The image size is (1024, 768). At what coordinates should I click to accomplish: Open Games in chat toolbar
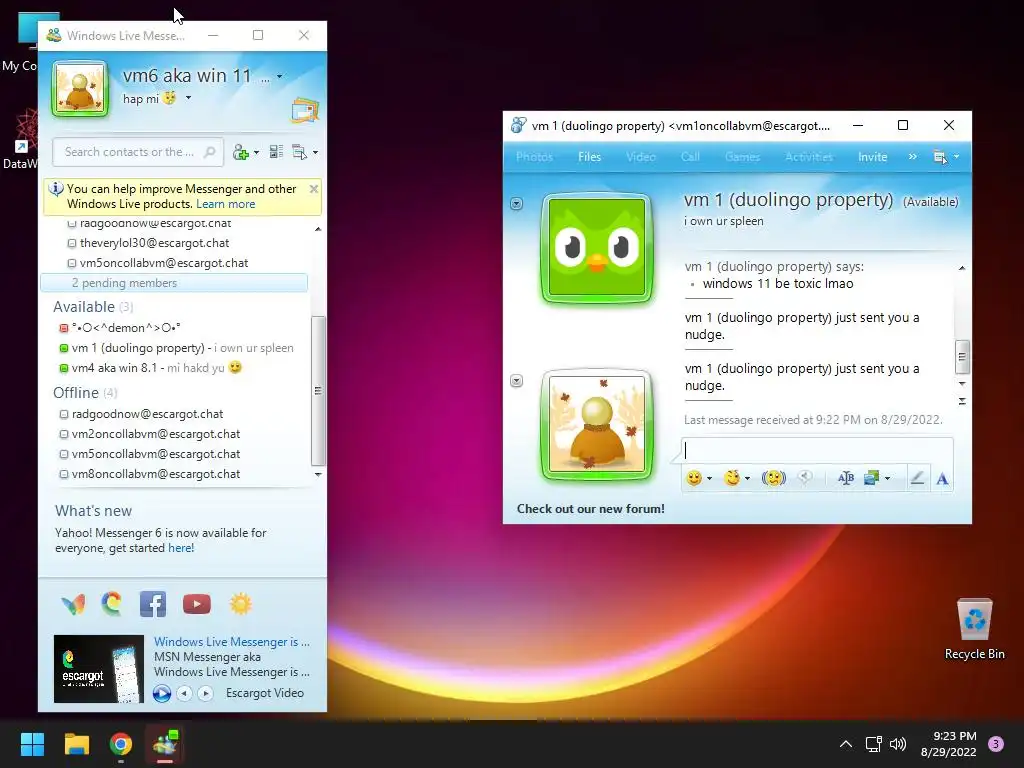pos(742,157)
